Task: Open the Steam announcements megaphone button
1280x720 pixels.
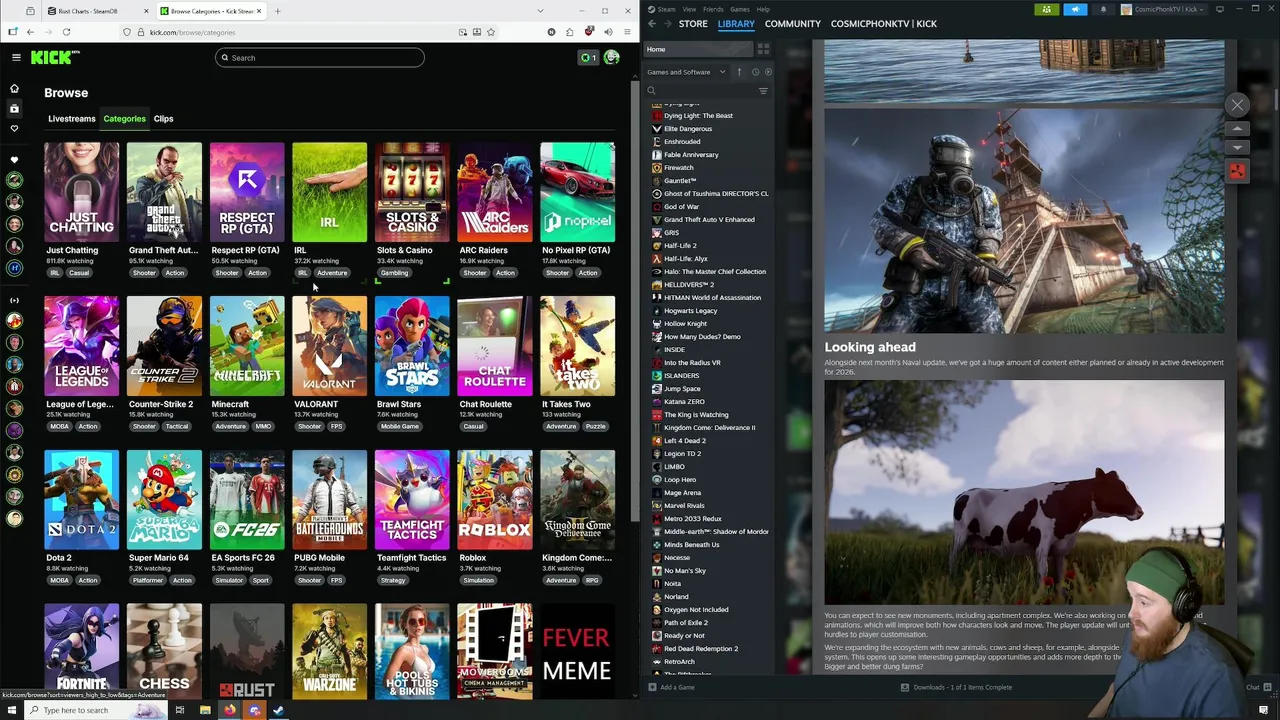Action: [x=1075, y=9]
